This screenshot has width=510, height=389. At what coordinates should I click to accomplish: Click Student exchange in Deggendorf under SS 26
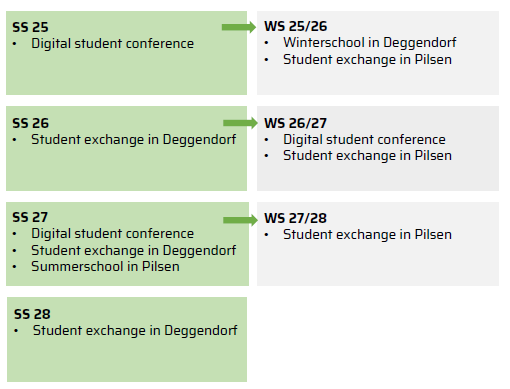pyautogui.click(x=134, y=140)
